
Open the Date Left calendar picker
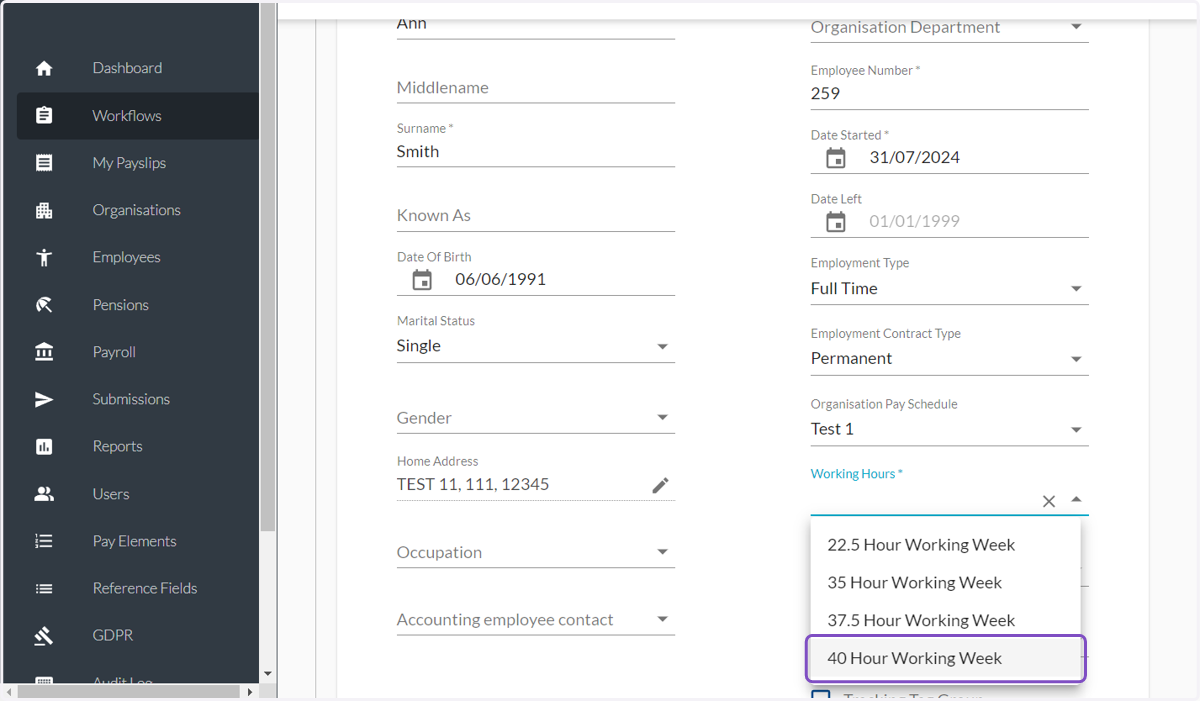pyautogui.click(x=836, y=222)
